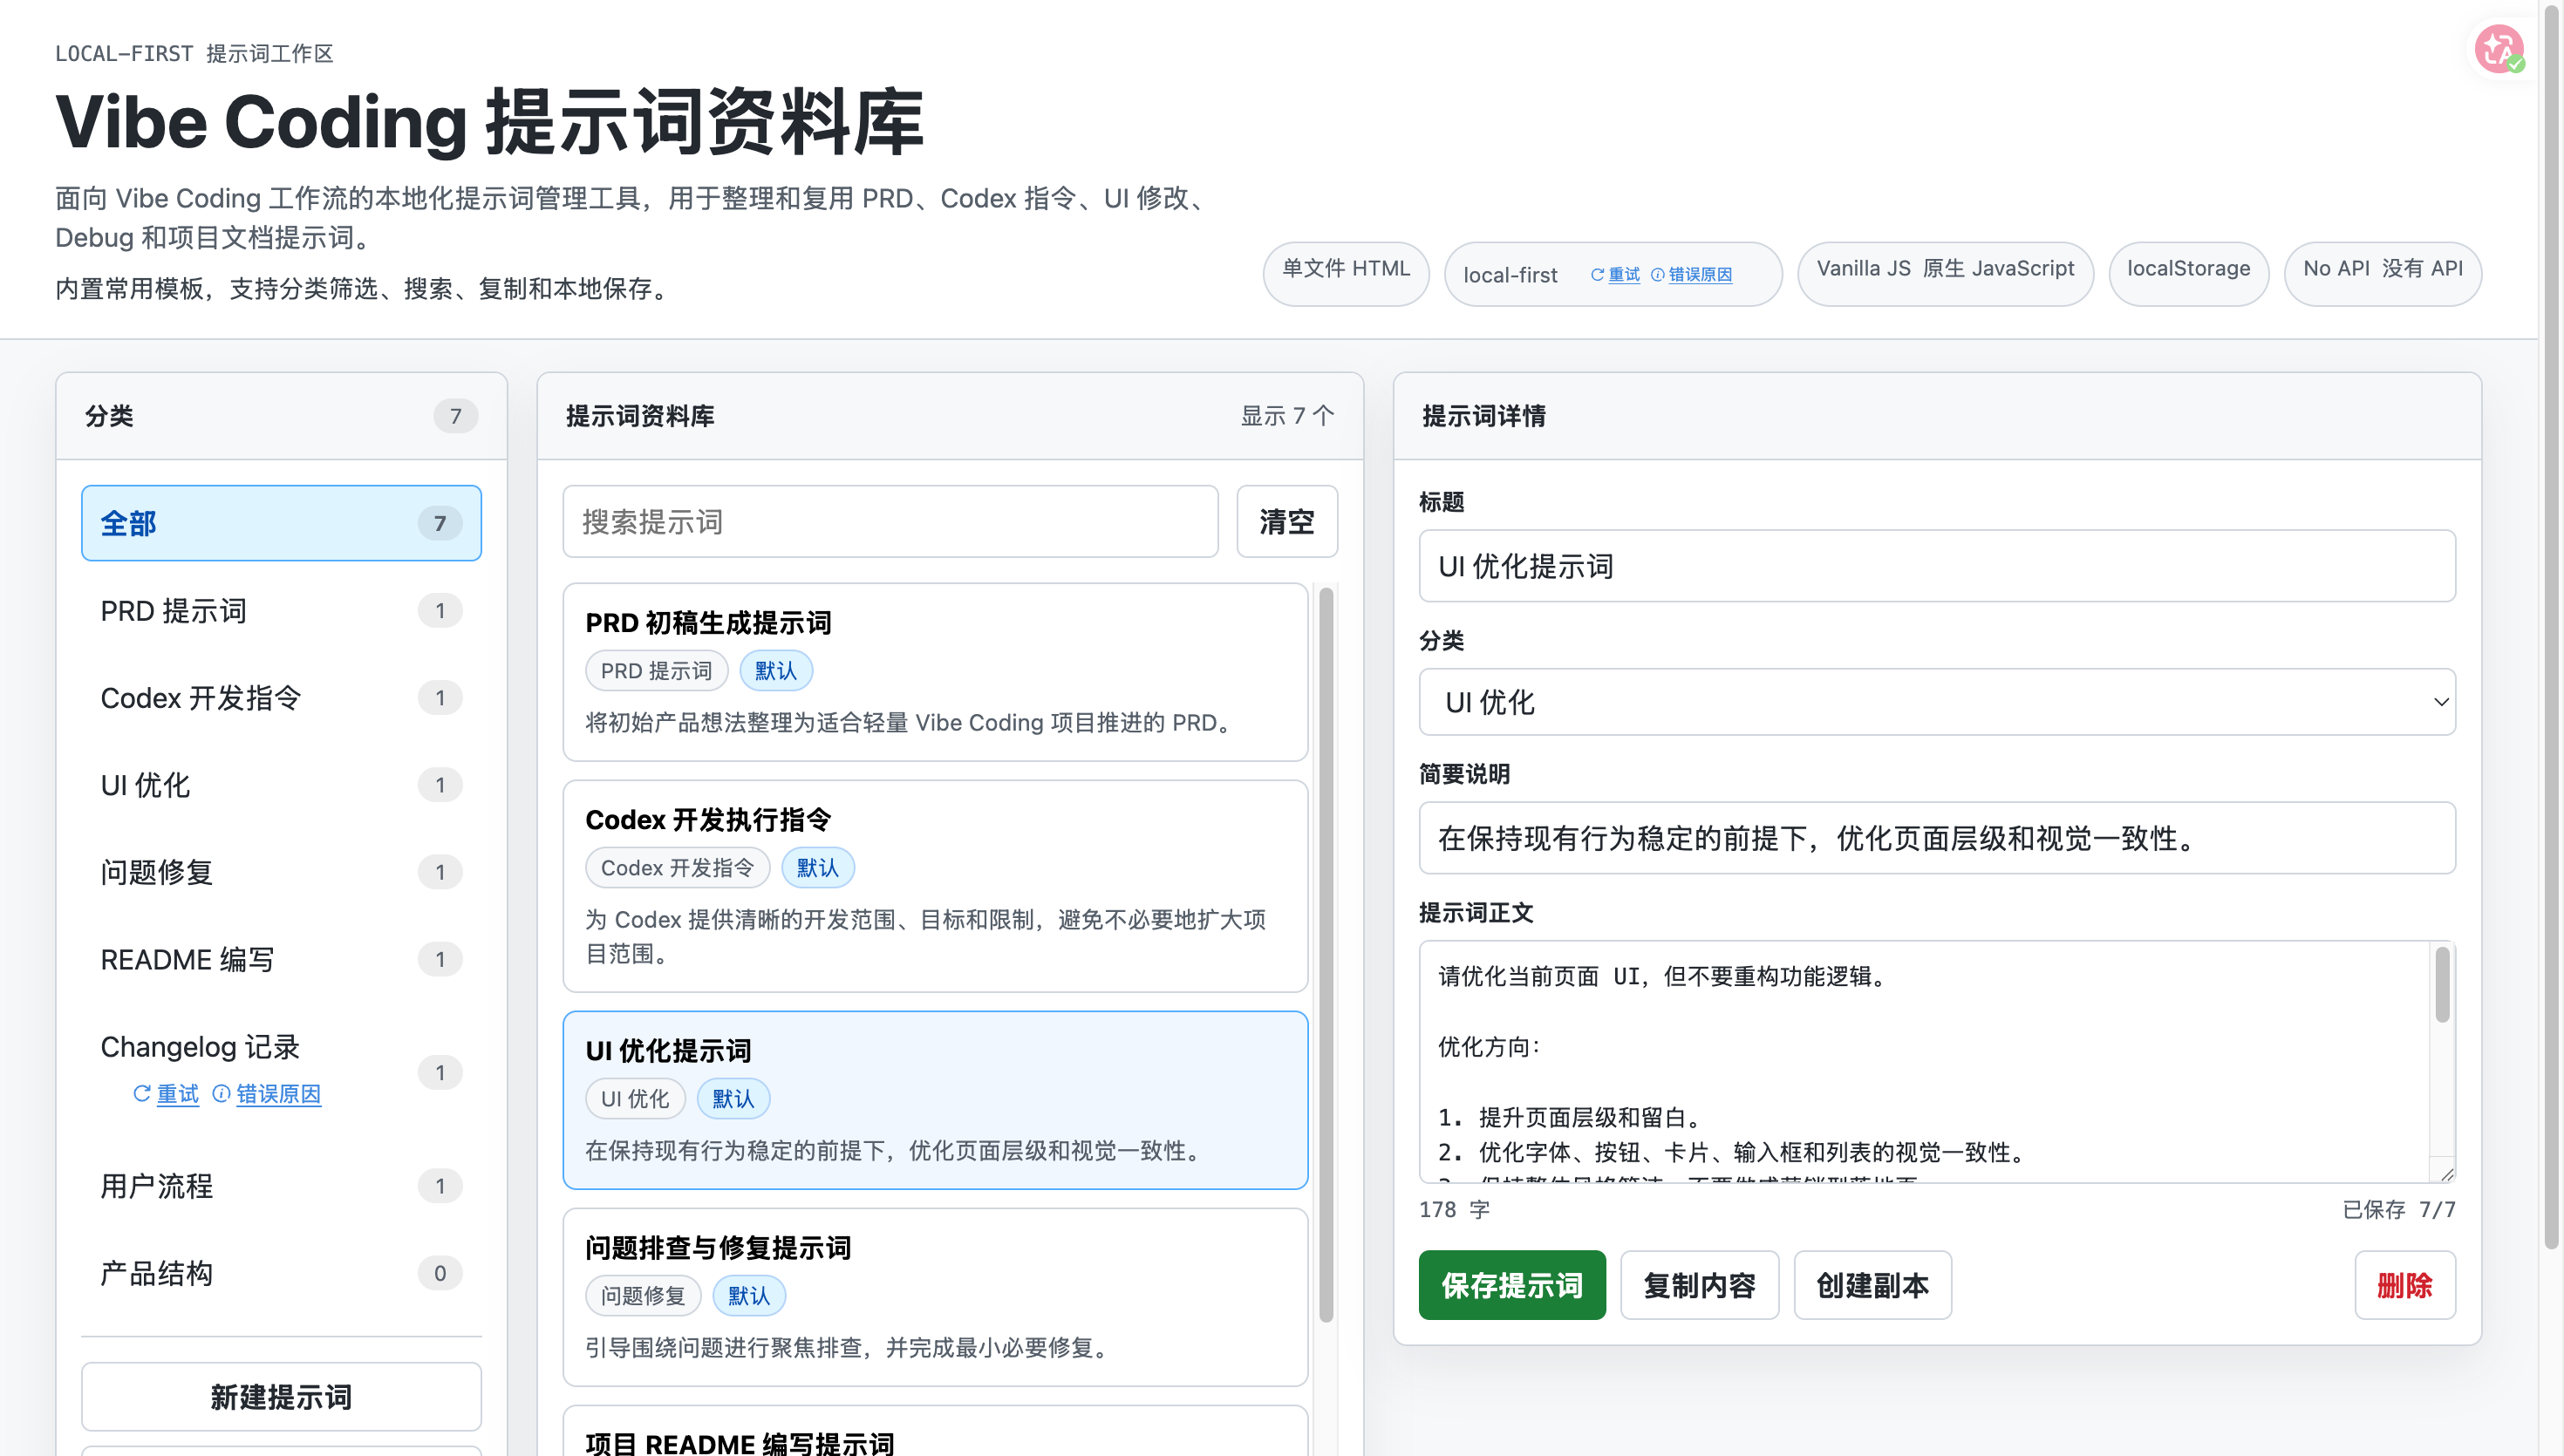This screenshot has height=1456, width=2564.
Task: Click the No API 没有 API tag
Action: point(2382,273)
